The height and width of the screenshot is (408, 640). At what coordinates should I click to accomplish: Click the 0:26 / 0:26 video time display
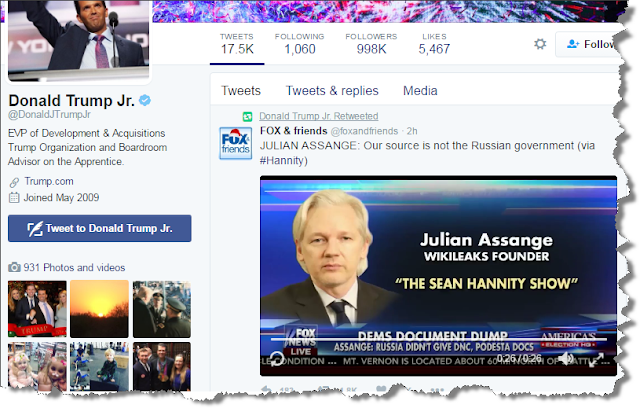tap(519, 358)
